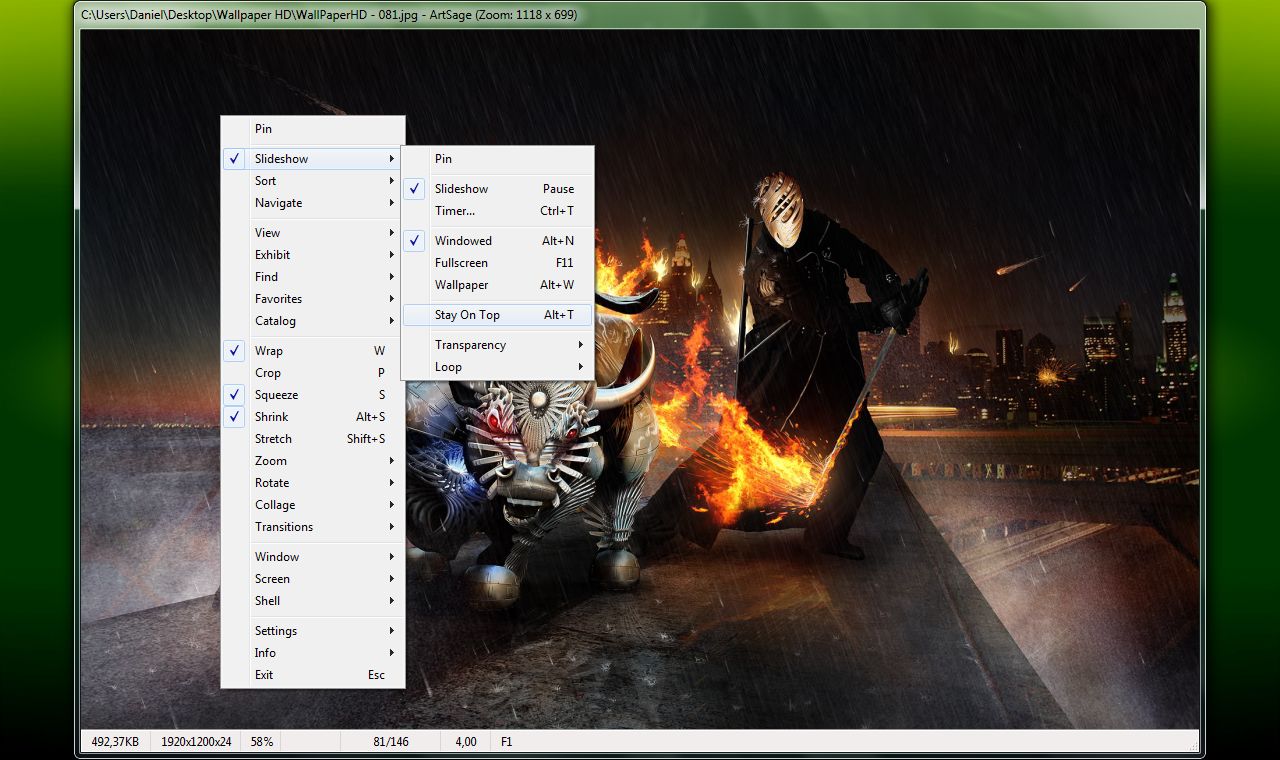Image resolution: width=1280 pixels, height=760 pixels.
Task: Toggle the Wrap option
Action: [313, 351]
